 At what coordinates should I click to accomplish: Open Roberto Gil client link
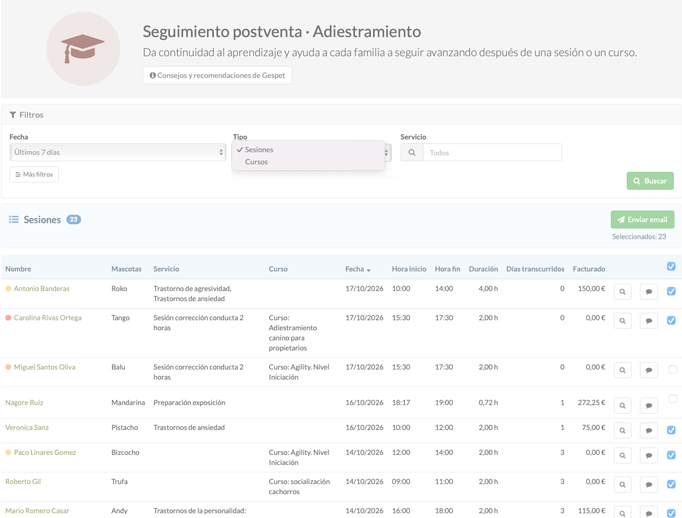point(23,481)
